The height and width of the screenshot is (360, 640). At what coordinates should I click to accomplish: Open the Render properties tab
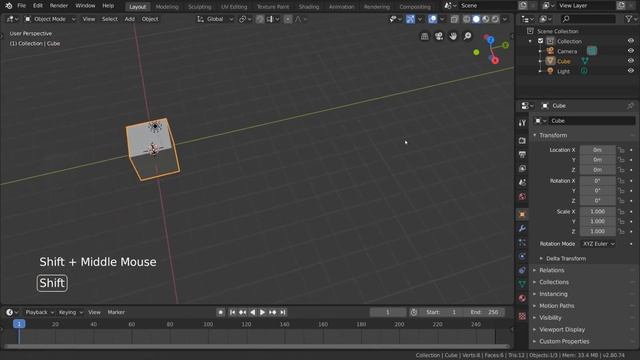click(522, 141)
